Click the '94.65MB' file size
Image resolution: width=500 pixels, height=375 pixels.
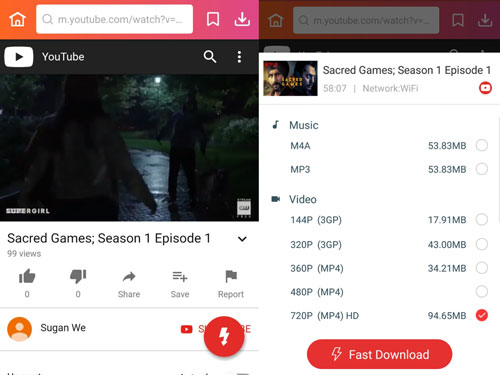pyautogui.click(x=447, y=316)
